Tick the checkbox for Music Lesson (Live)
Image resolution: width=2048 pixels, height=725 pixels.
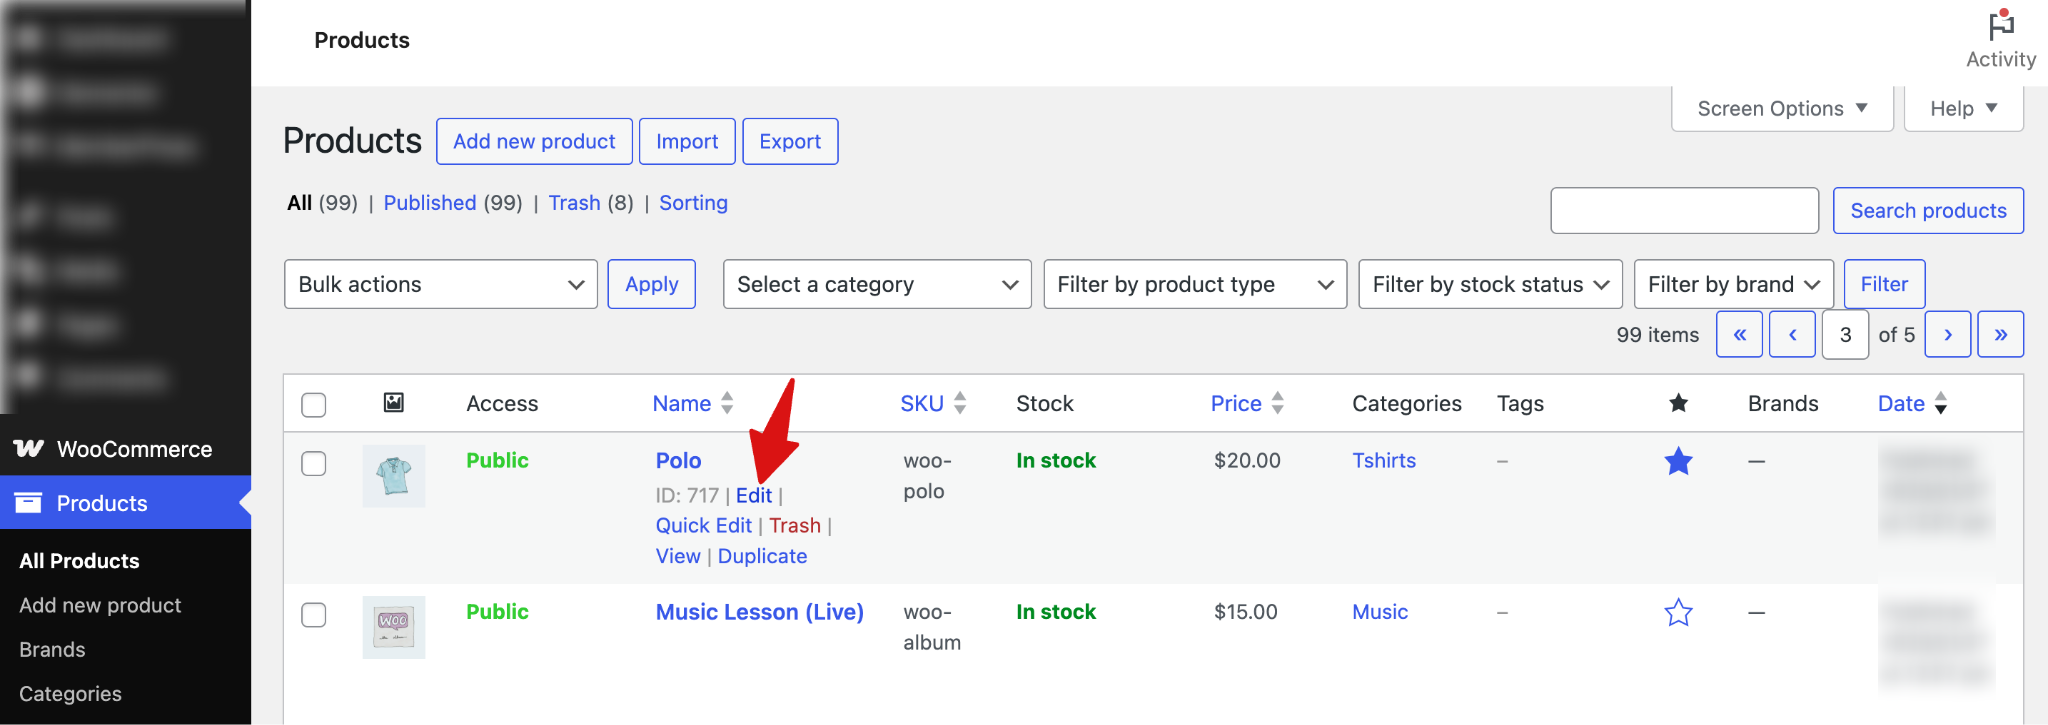(314, 614)
